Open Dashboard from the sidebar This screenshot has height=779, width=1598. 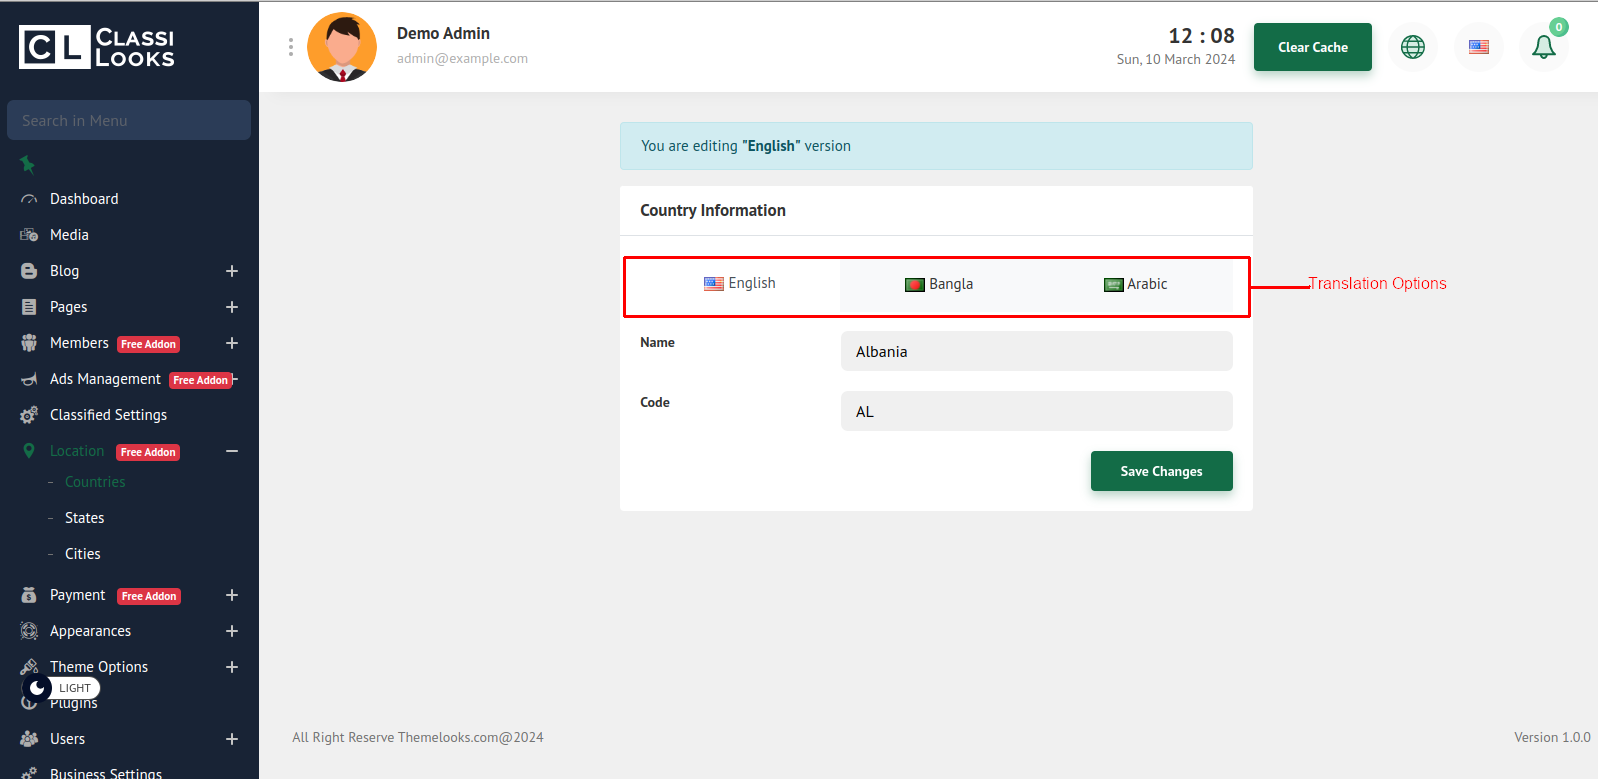pos(84,199)
